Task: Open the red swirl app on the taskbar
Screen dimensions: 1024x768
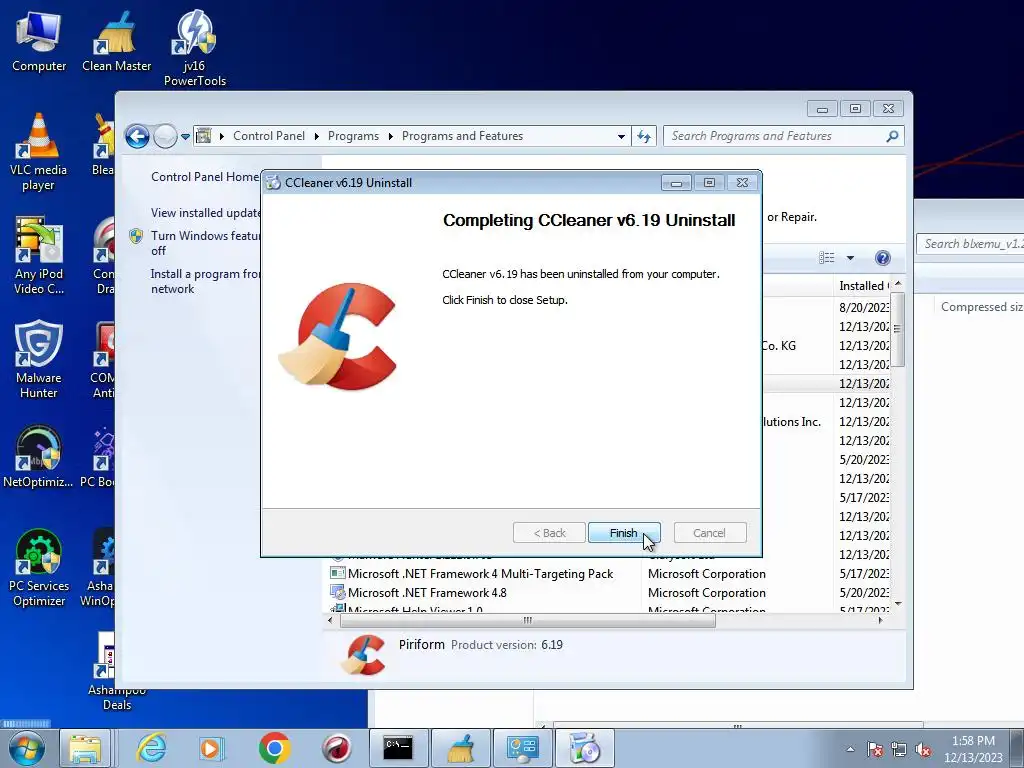Action: [337, 748]
